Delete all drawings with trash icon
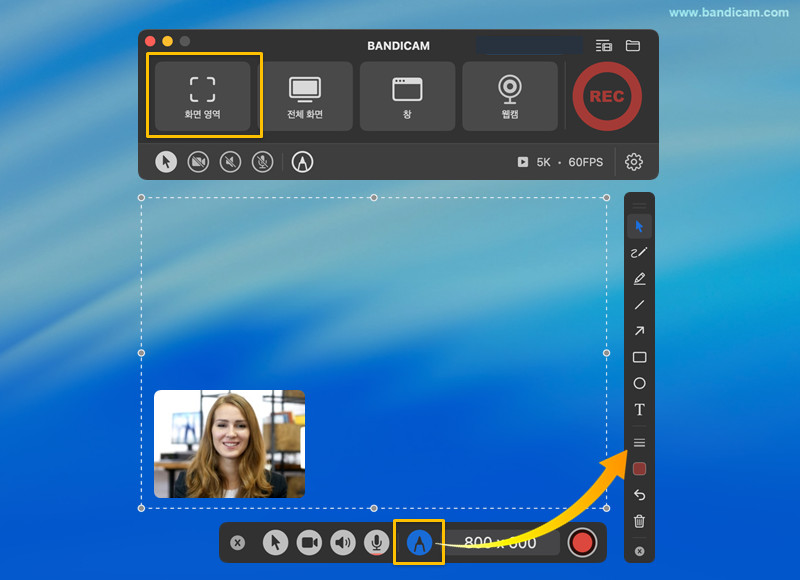 [639, 521]
